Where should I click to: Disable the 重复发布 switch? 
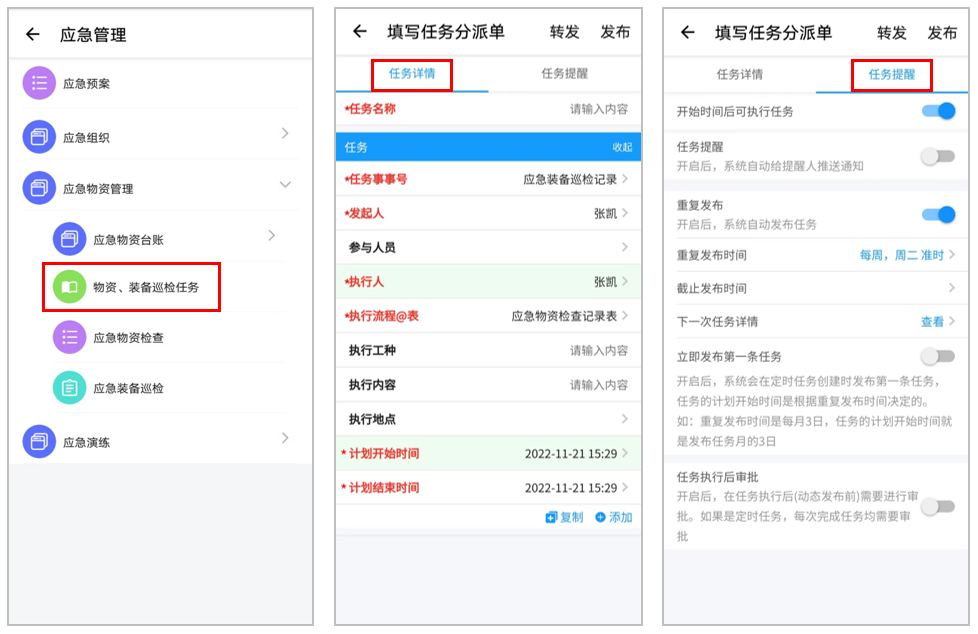(938, 214)
